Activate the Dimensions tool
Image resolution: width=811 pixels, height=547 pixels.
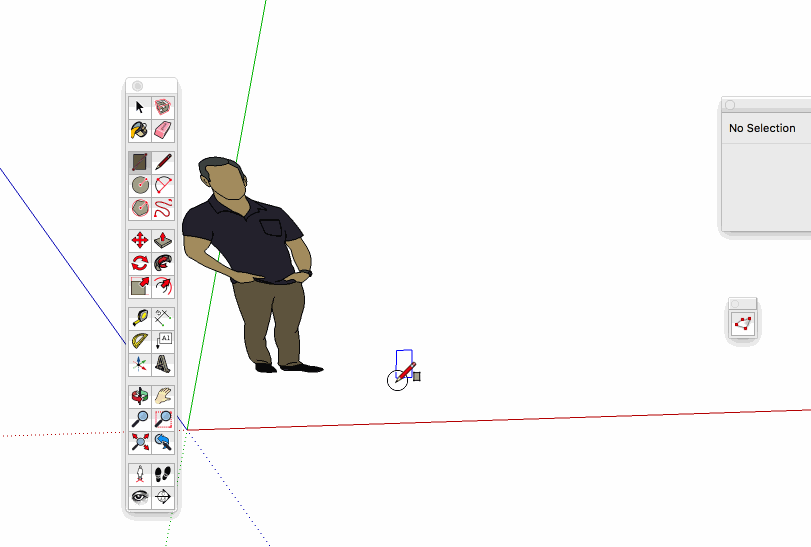pos(163,318)
